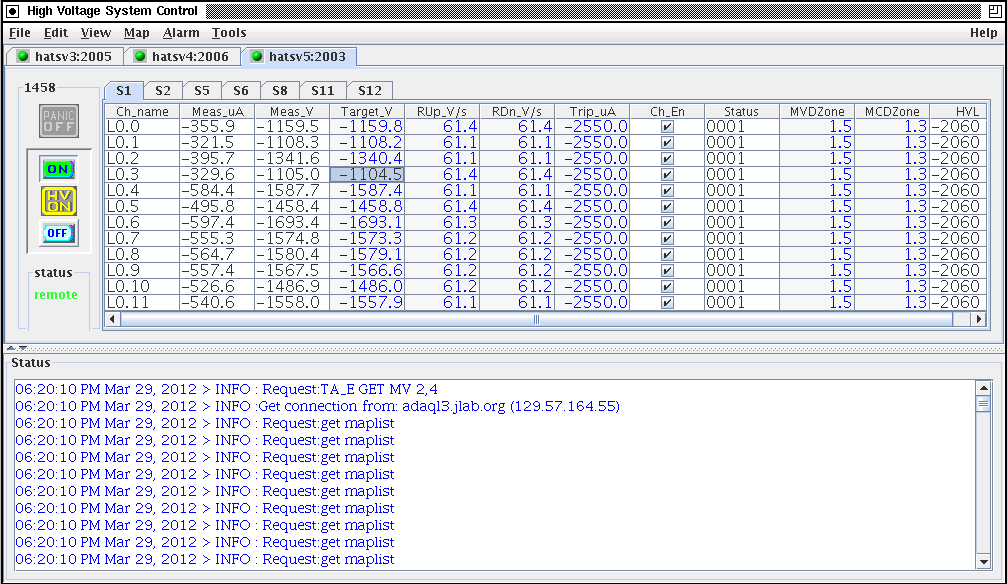This screenshot has height=584, width=1007.
Task: Click the window menu icon in title bar
Action: point(12,11)
